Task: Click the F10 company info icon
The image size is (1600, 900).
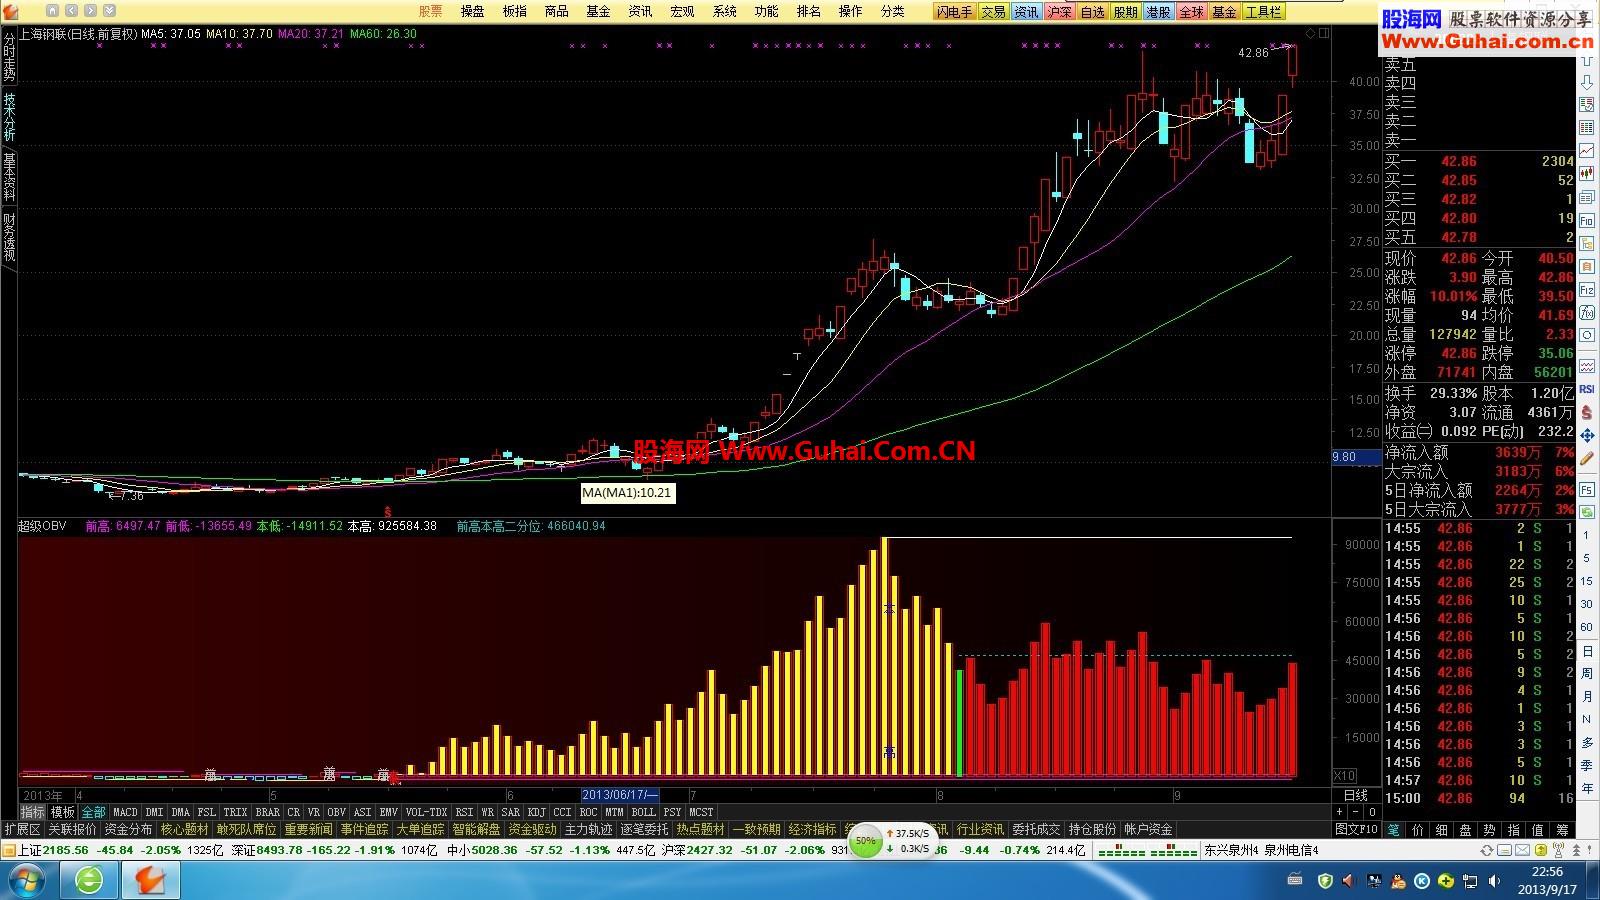Action: pos(1587,220)
